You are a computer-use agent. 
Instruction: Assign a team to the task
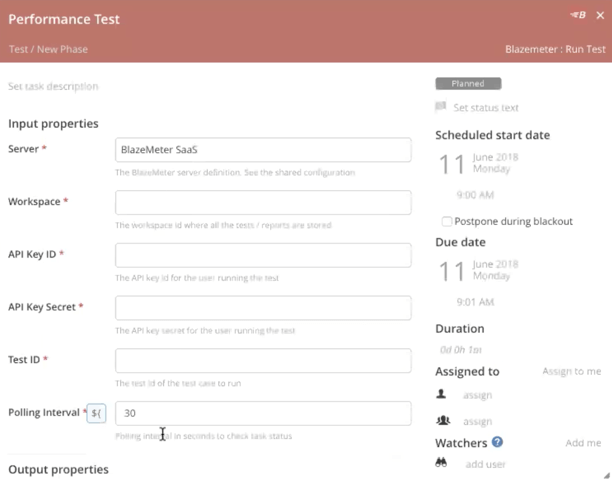point(477,422)
